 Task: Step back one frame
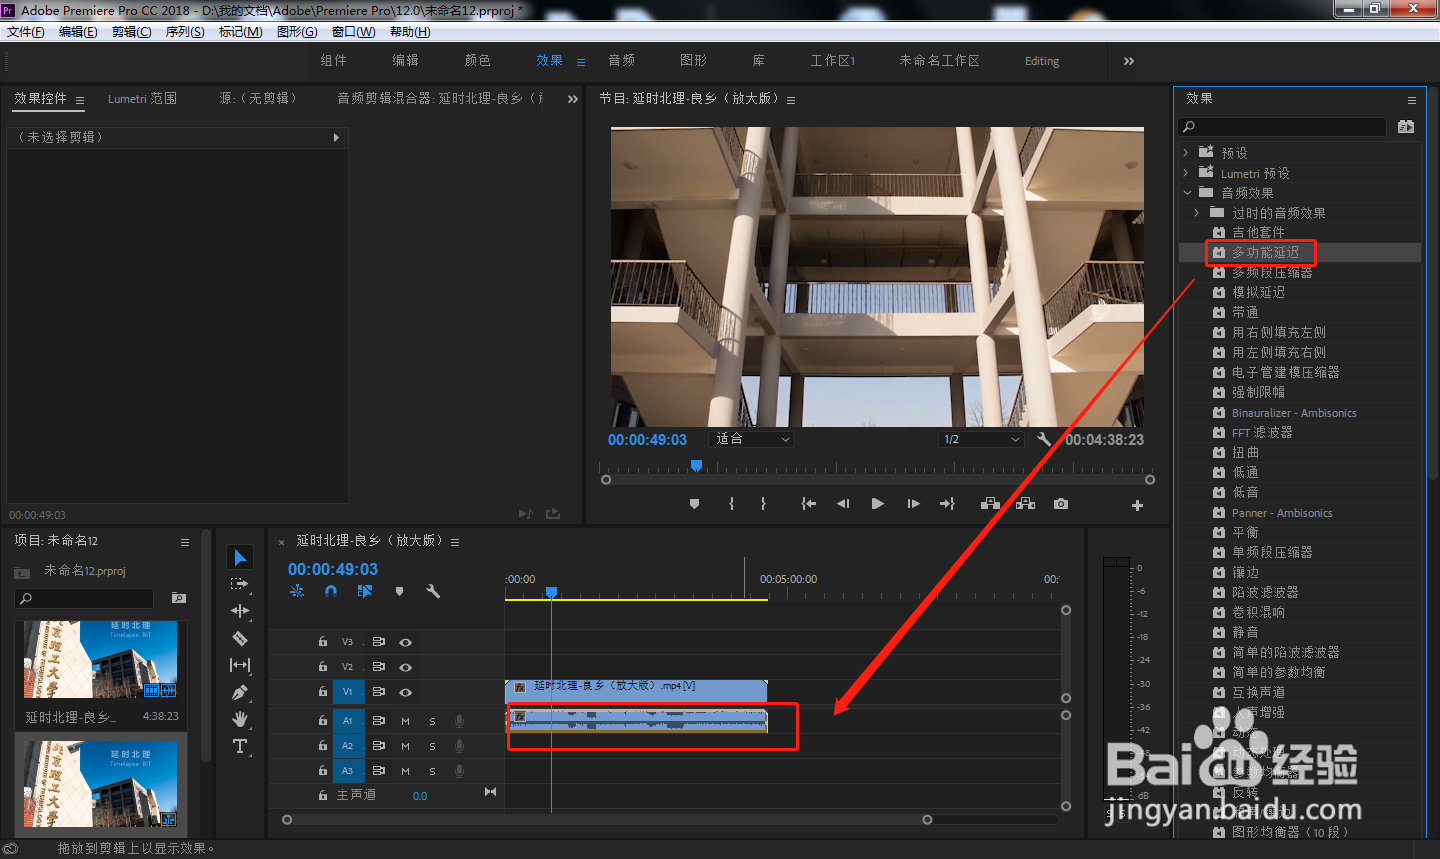coord(843,504)
